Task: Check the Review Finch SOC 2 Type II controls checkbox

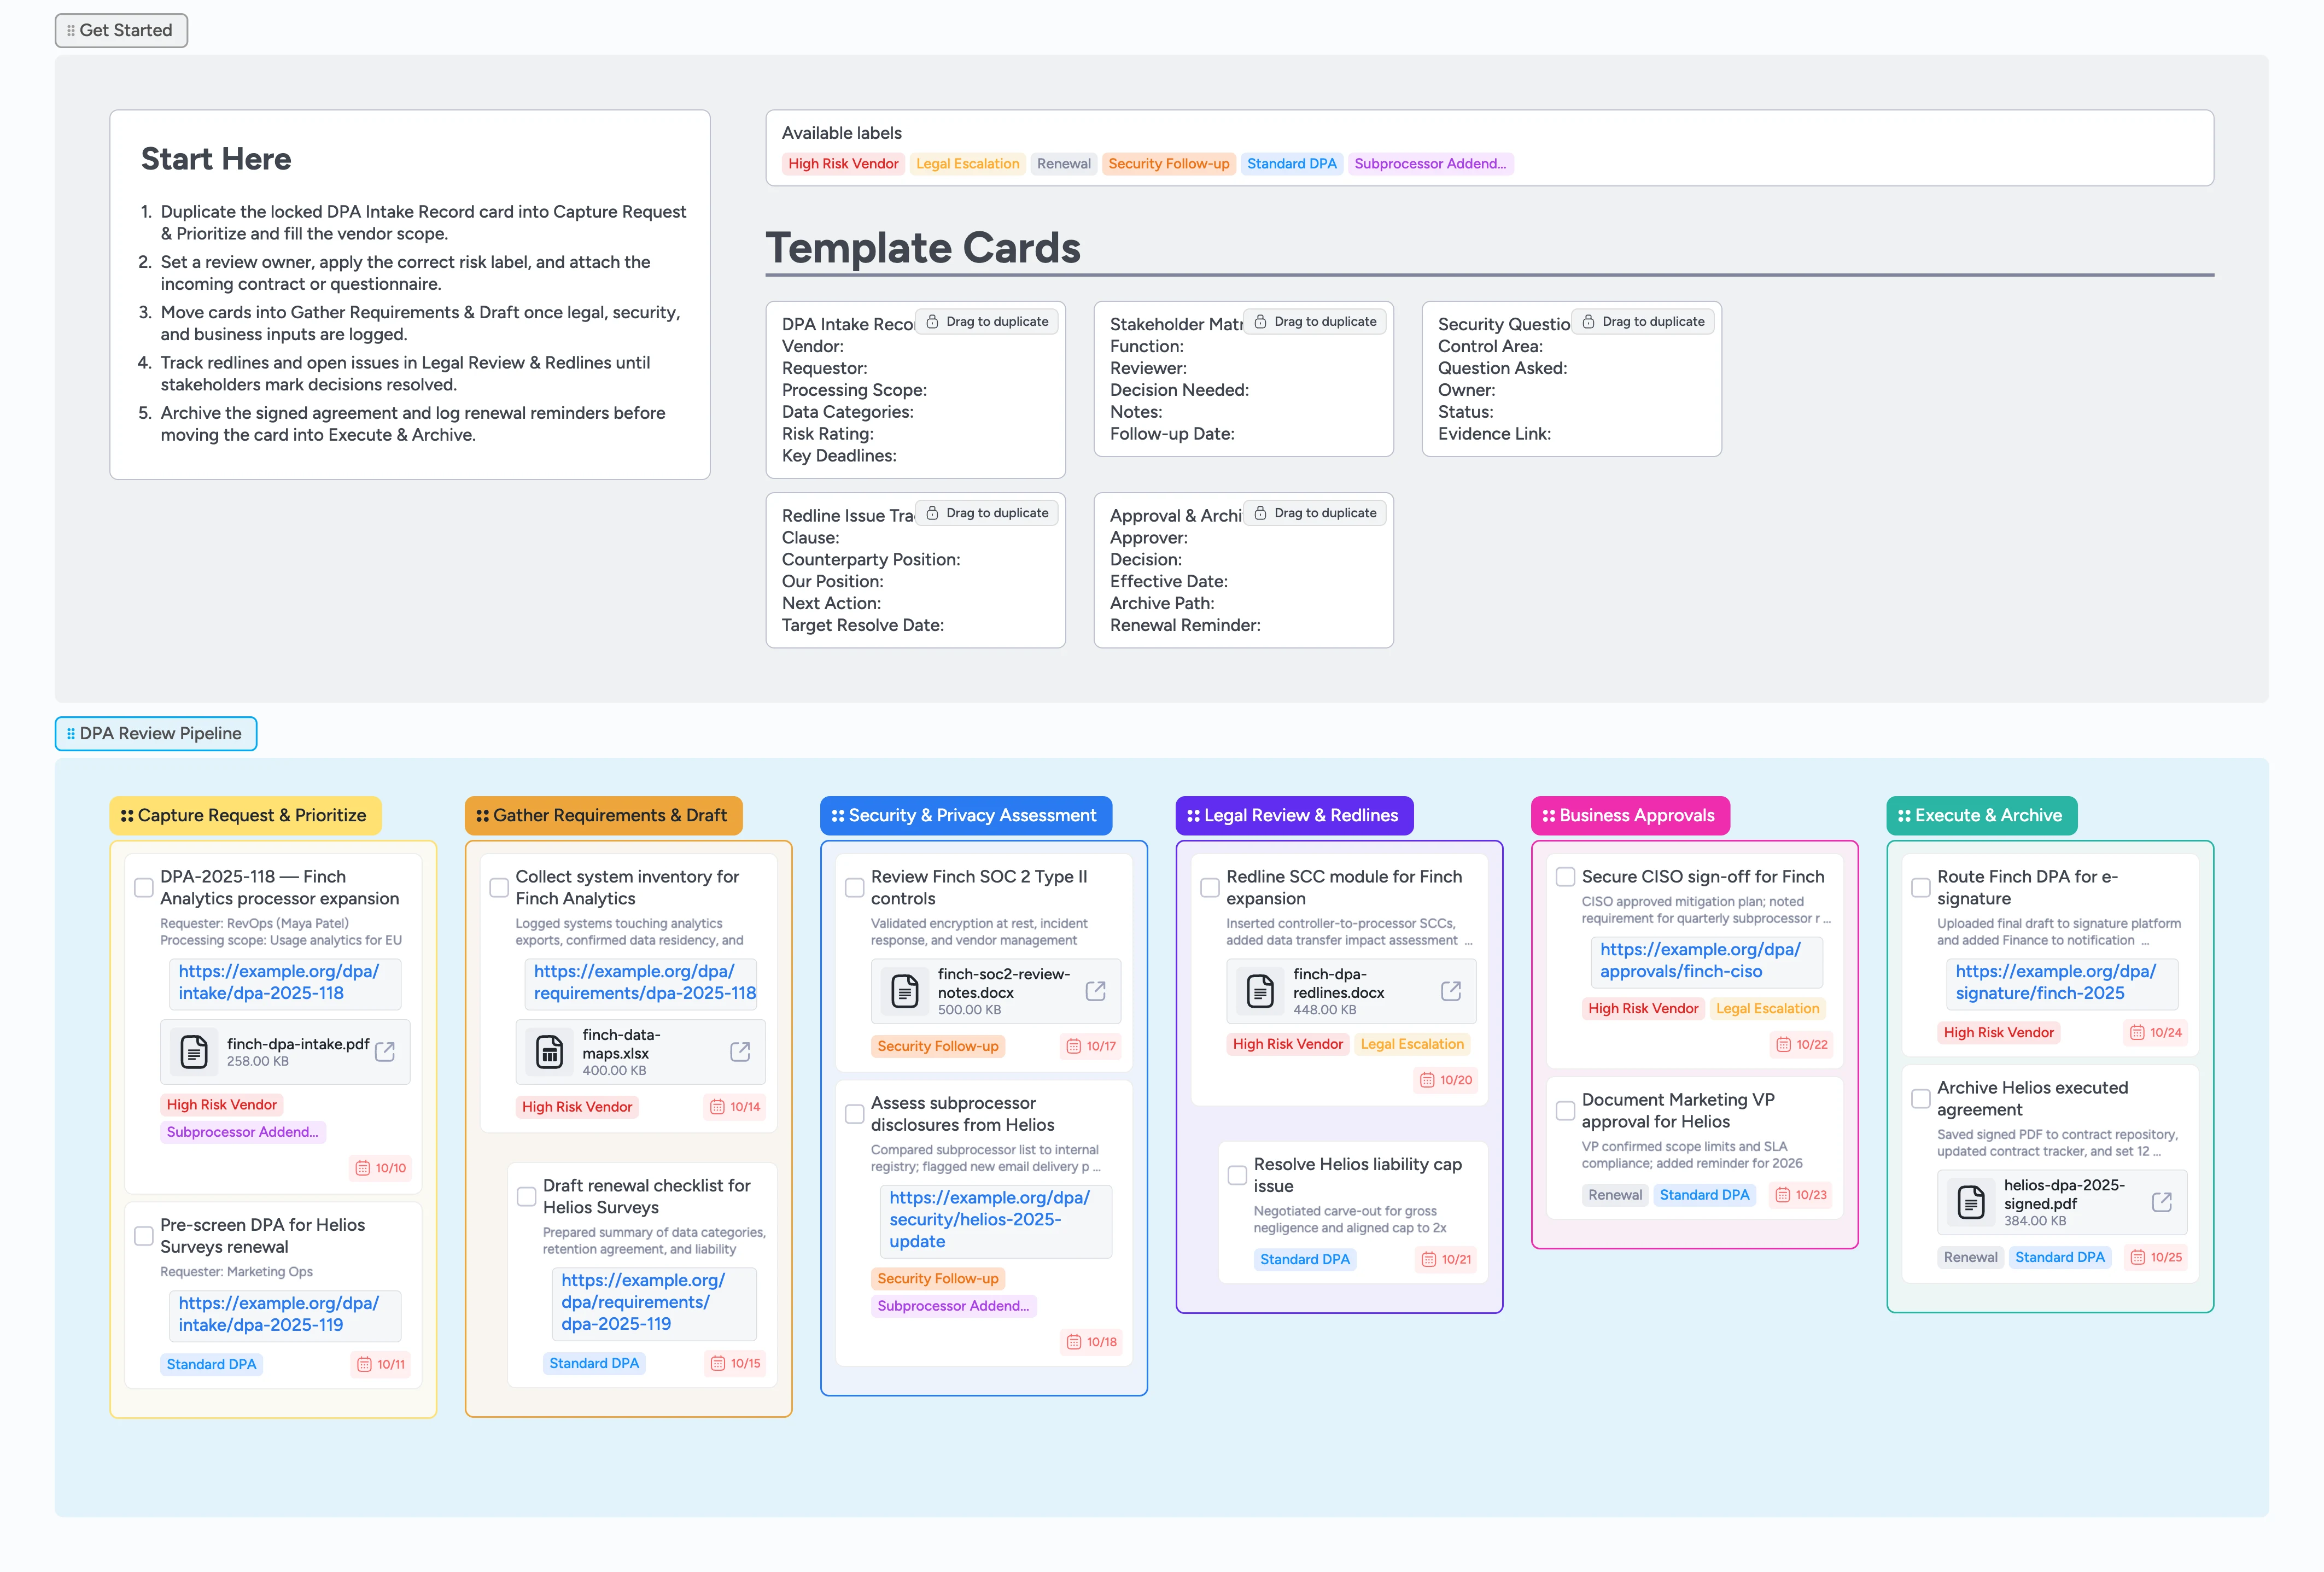Action: pyautogui.click(x=854, y=886)
